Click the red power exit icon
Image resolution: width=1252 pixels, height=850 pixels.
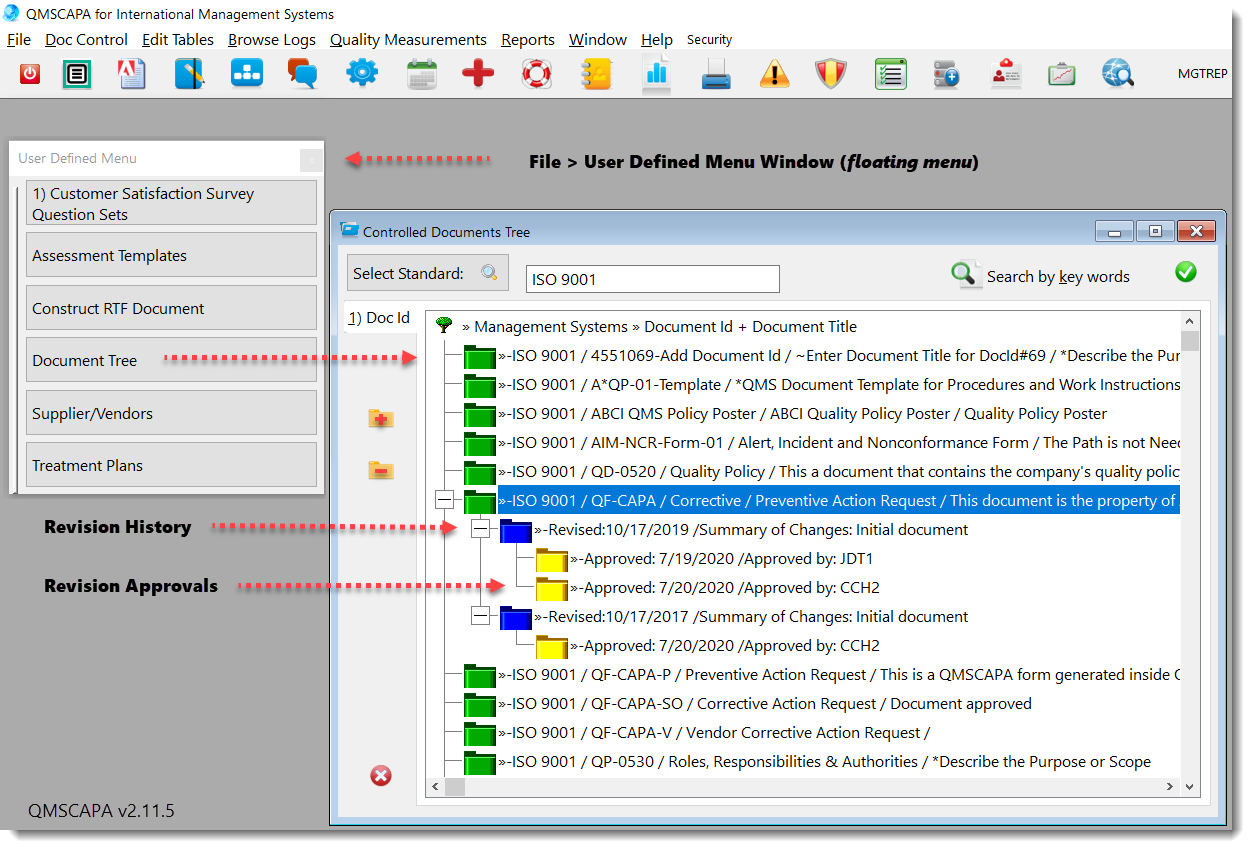29,72
